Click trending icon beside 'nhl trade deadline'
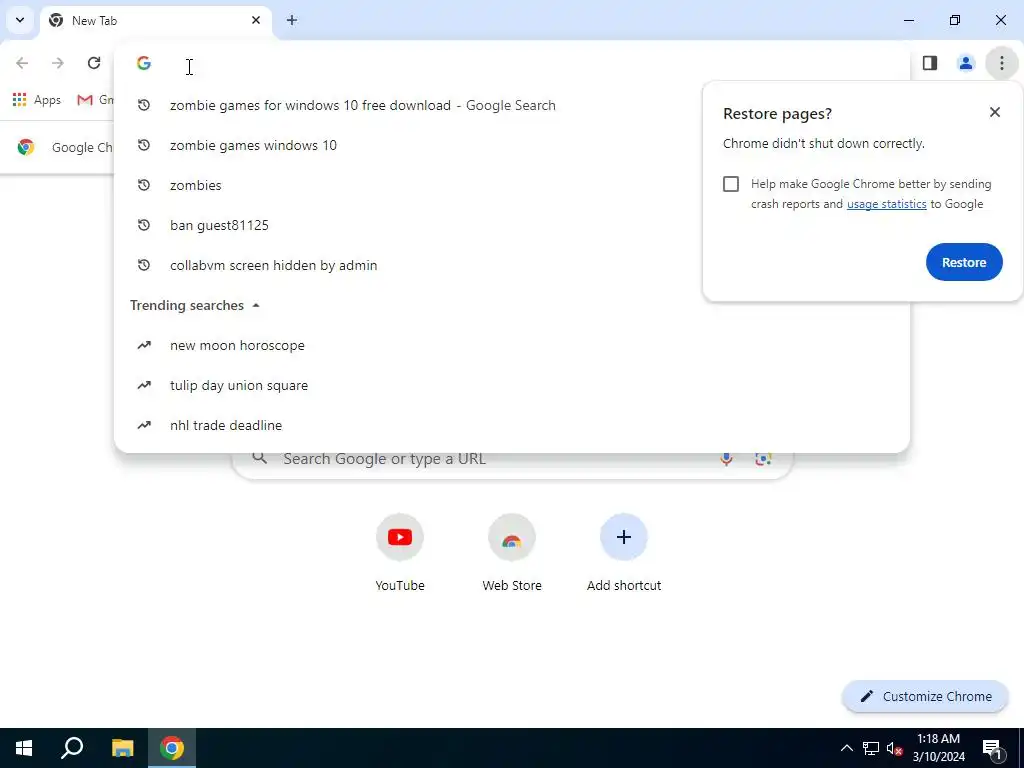 coord(144,424)
